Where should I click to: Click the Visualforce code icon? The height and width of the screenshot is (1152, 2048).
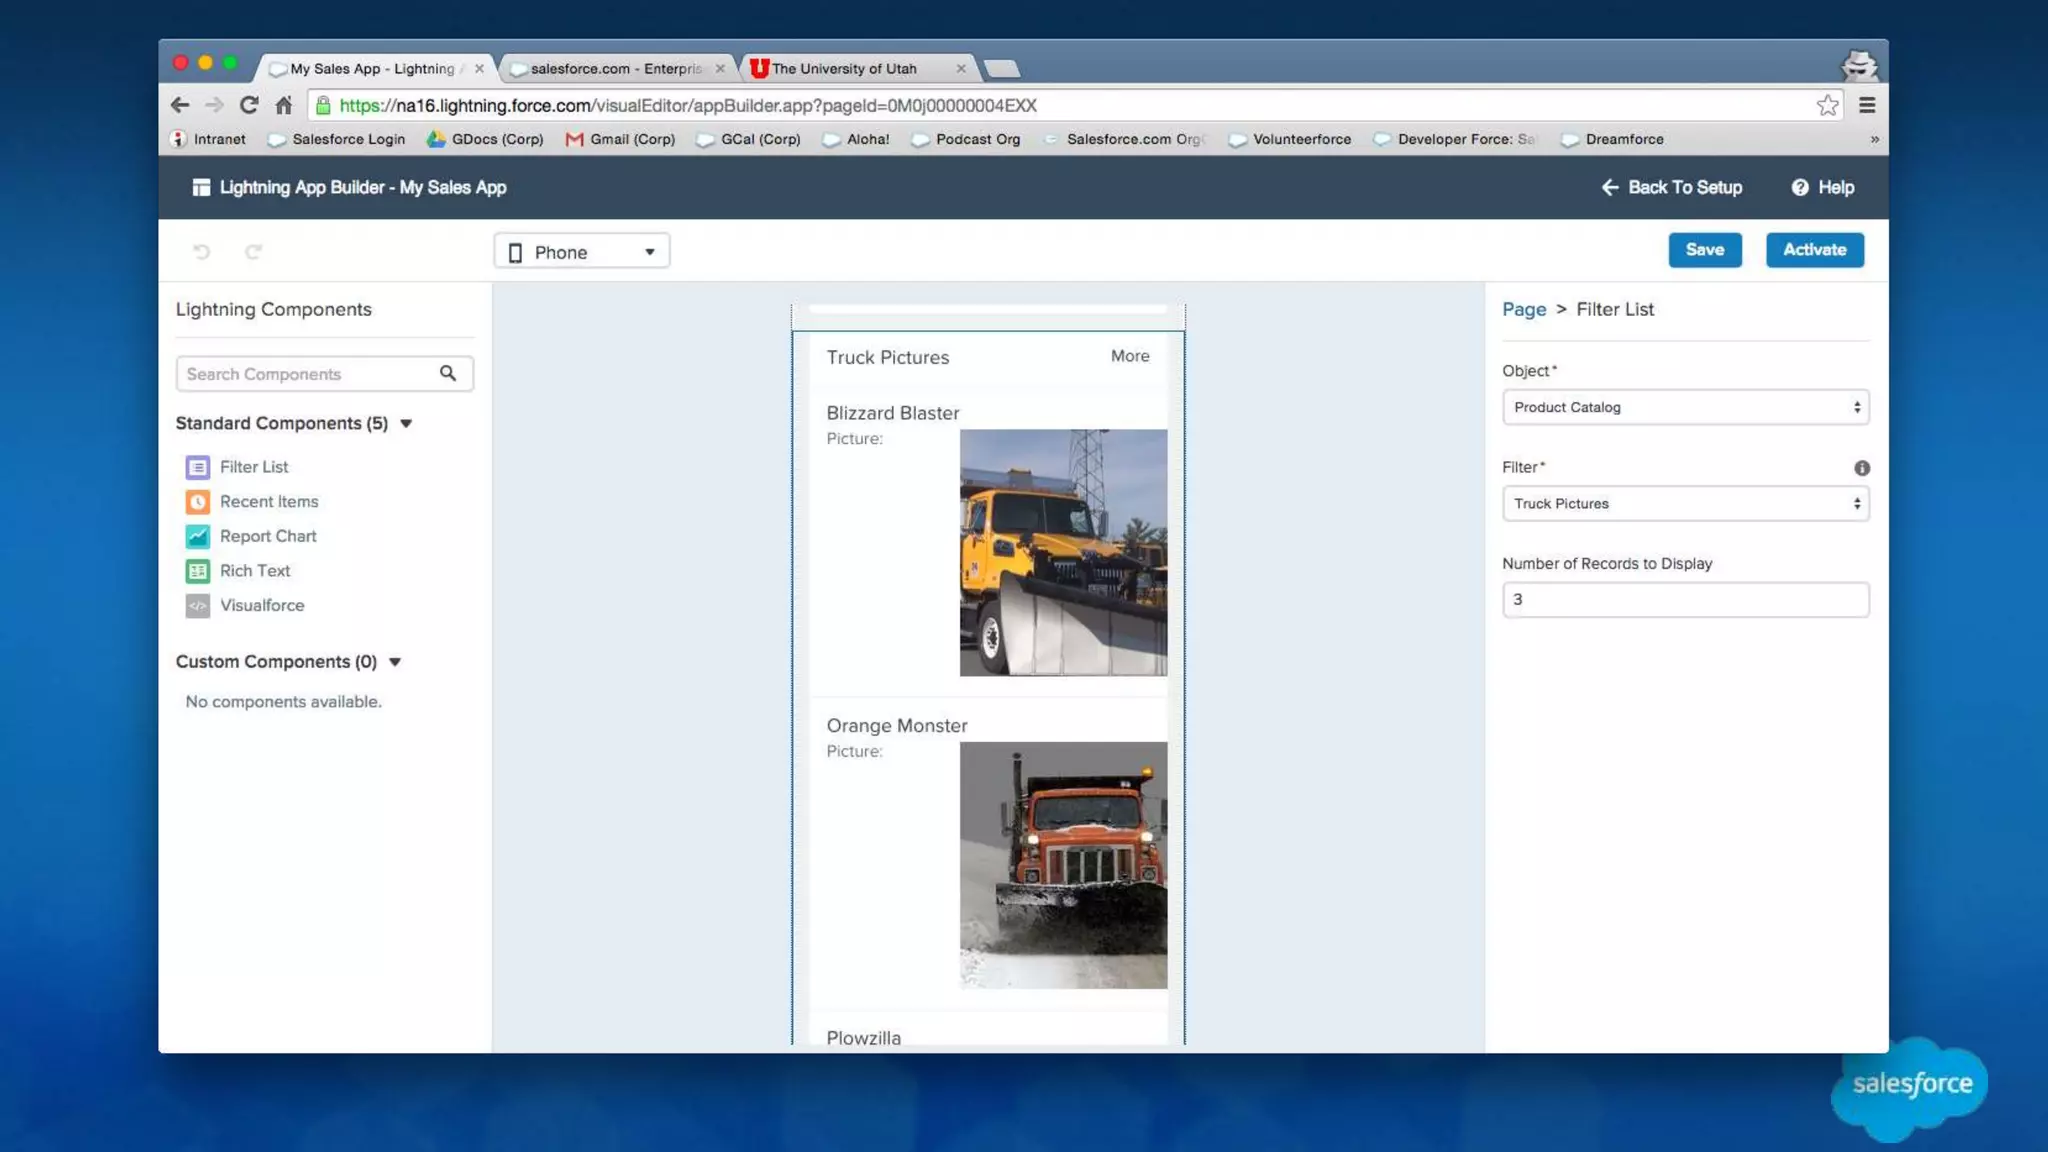tap(198, 606)
